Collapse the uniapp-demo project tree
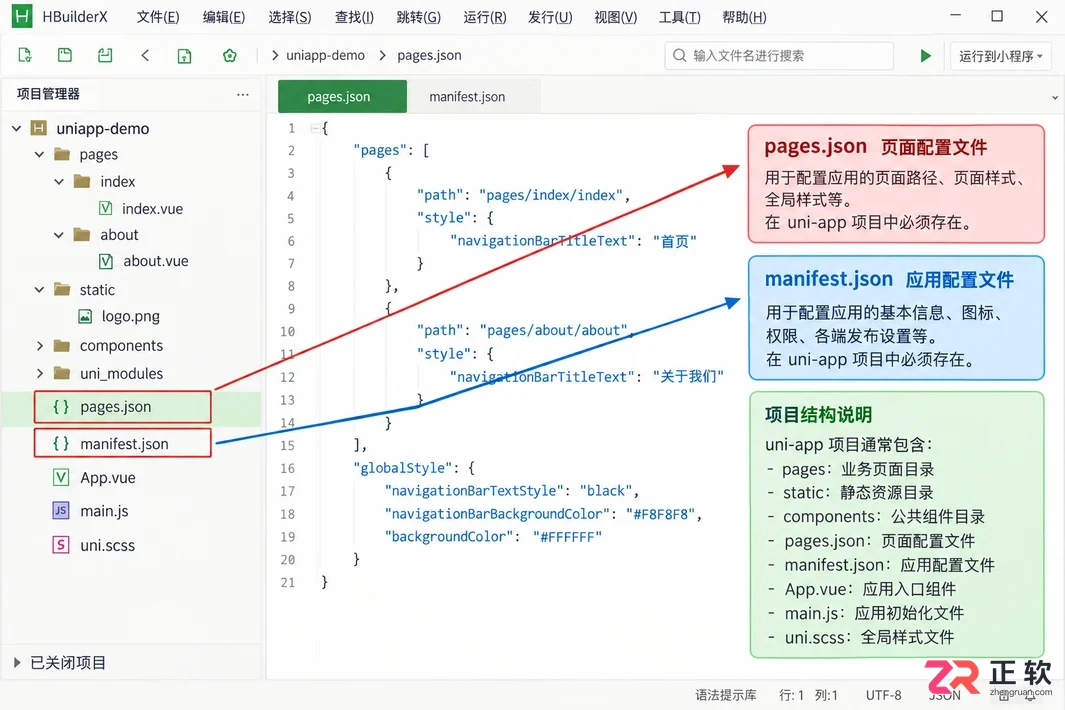 [16, 128]
